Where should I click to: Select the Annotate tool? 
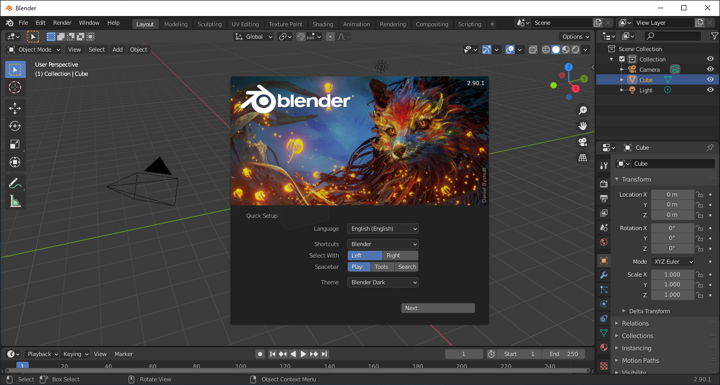(15, 183)
